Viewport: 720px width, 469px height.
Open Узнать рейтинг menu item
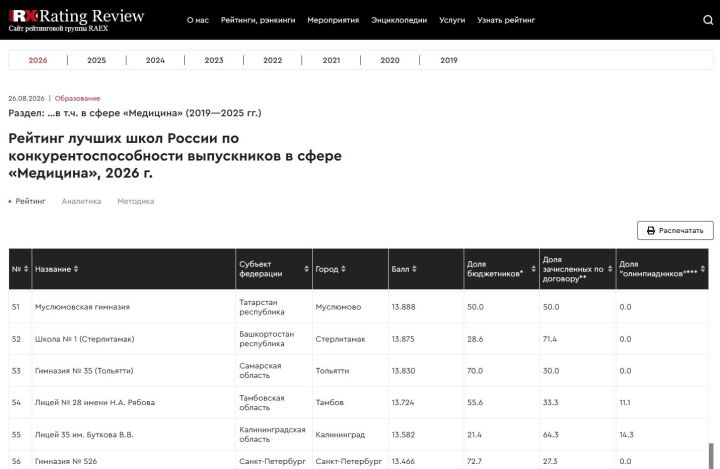point(506,20)
